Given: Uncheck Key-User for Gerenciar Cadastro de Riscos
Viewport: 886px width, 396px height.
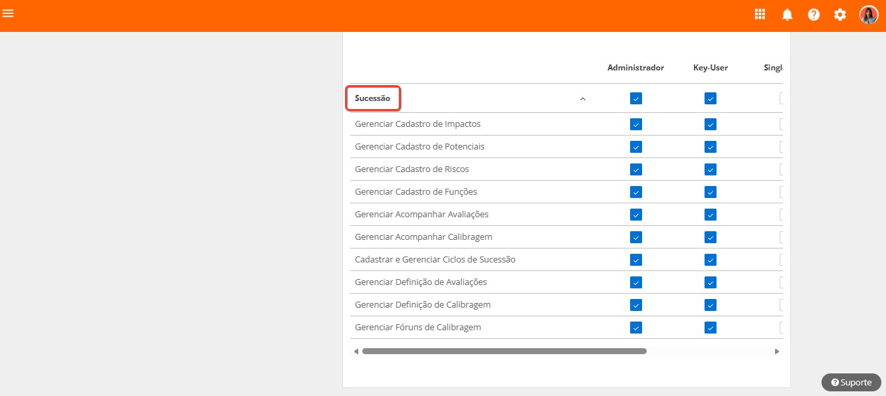Looking at the screenshot, I should (710, 169).
